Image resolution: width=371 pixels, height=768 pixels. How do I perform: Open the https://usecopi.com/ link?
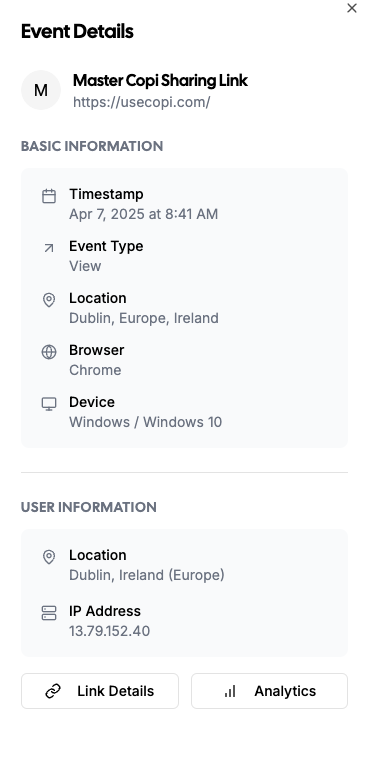[x=142, y=102]
